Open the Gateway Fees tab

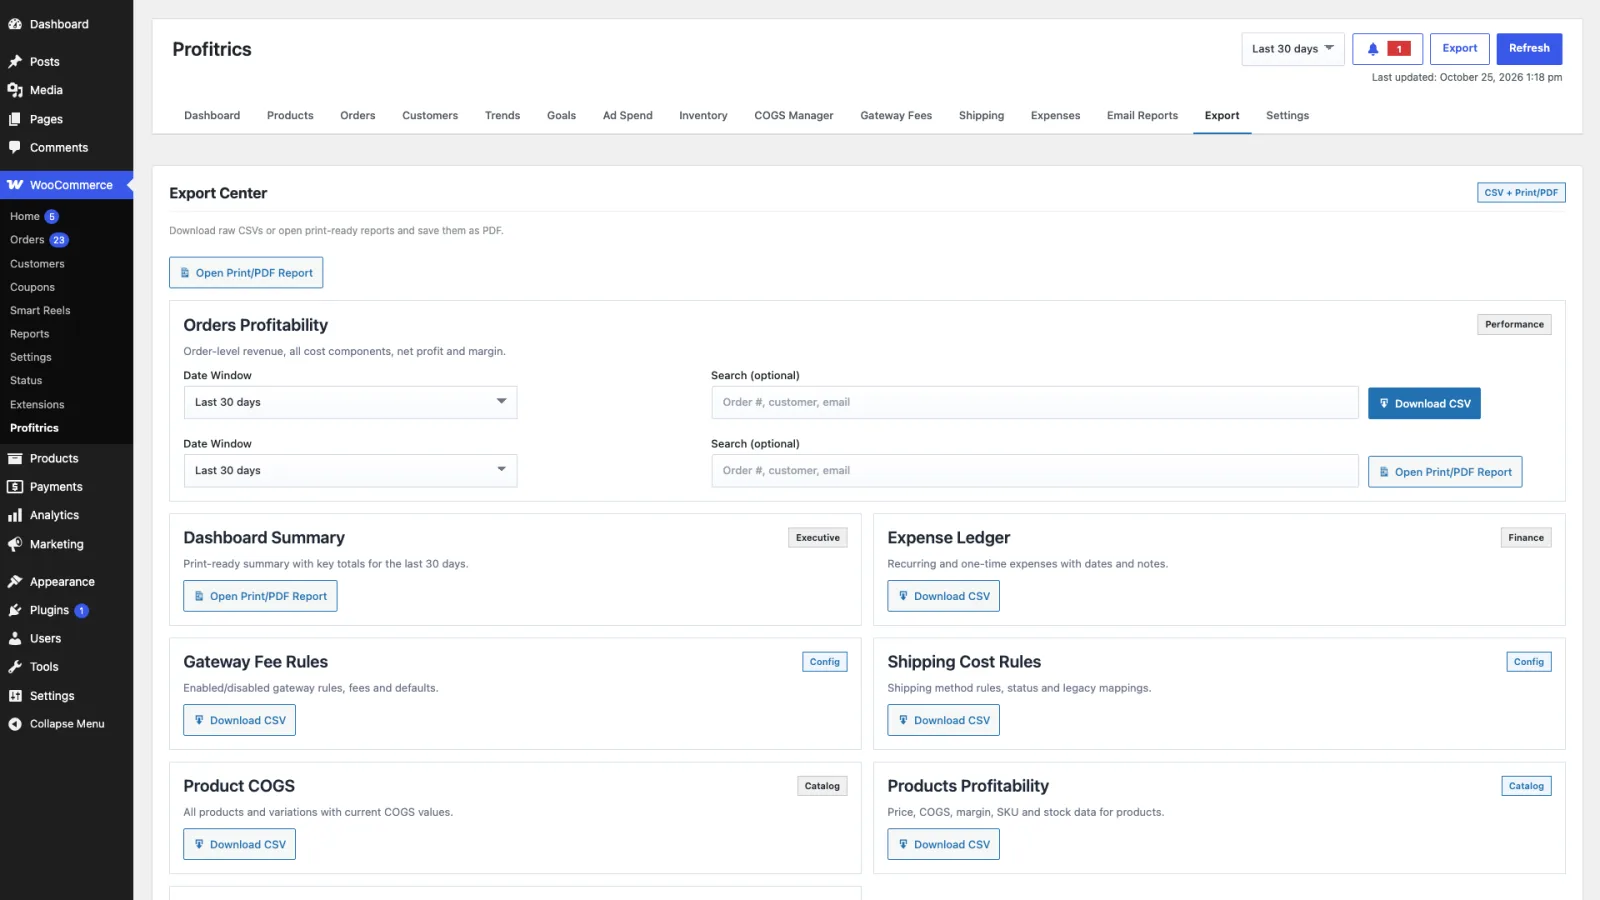point(896,116)
